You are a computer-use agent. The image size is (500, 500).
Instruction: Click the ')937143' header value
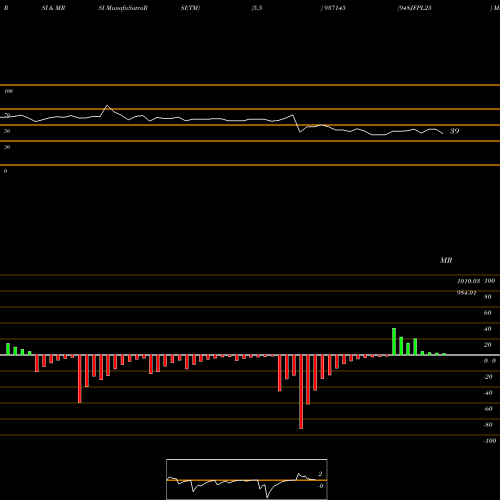click(x=333, y=8)
